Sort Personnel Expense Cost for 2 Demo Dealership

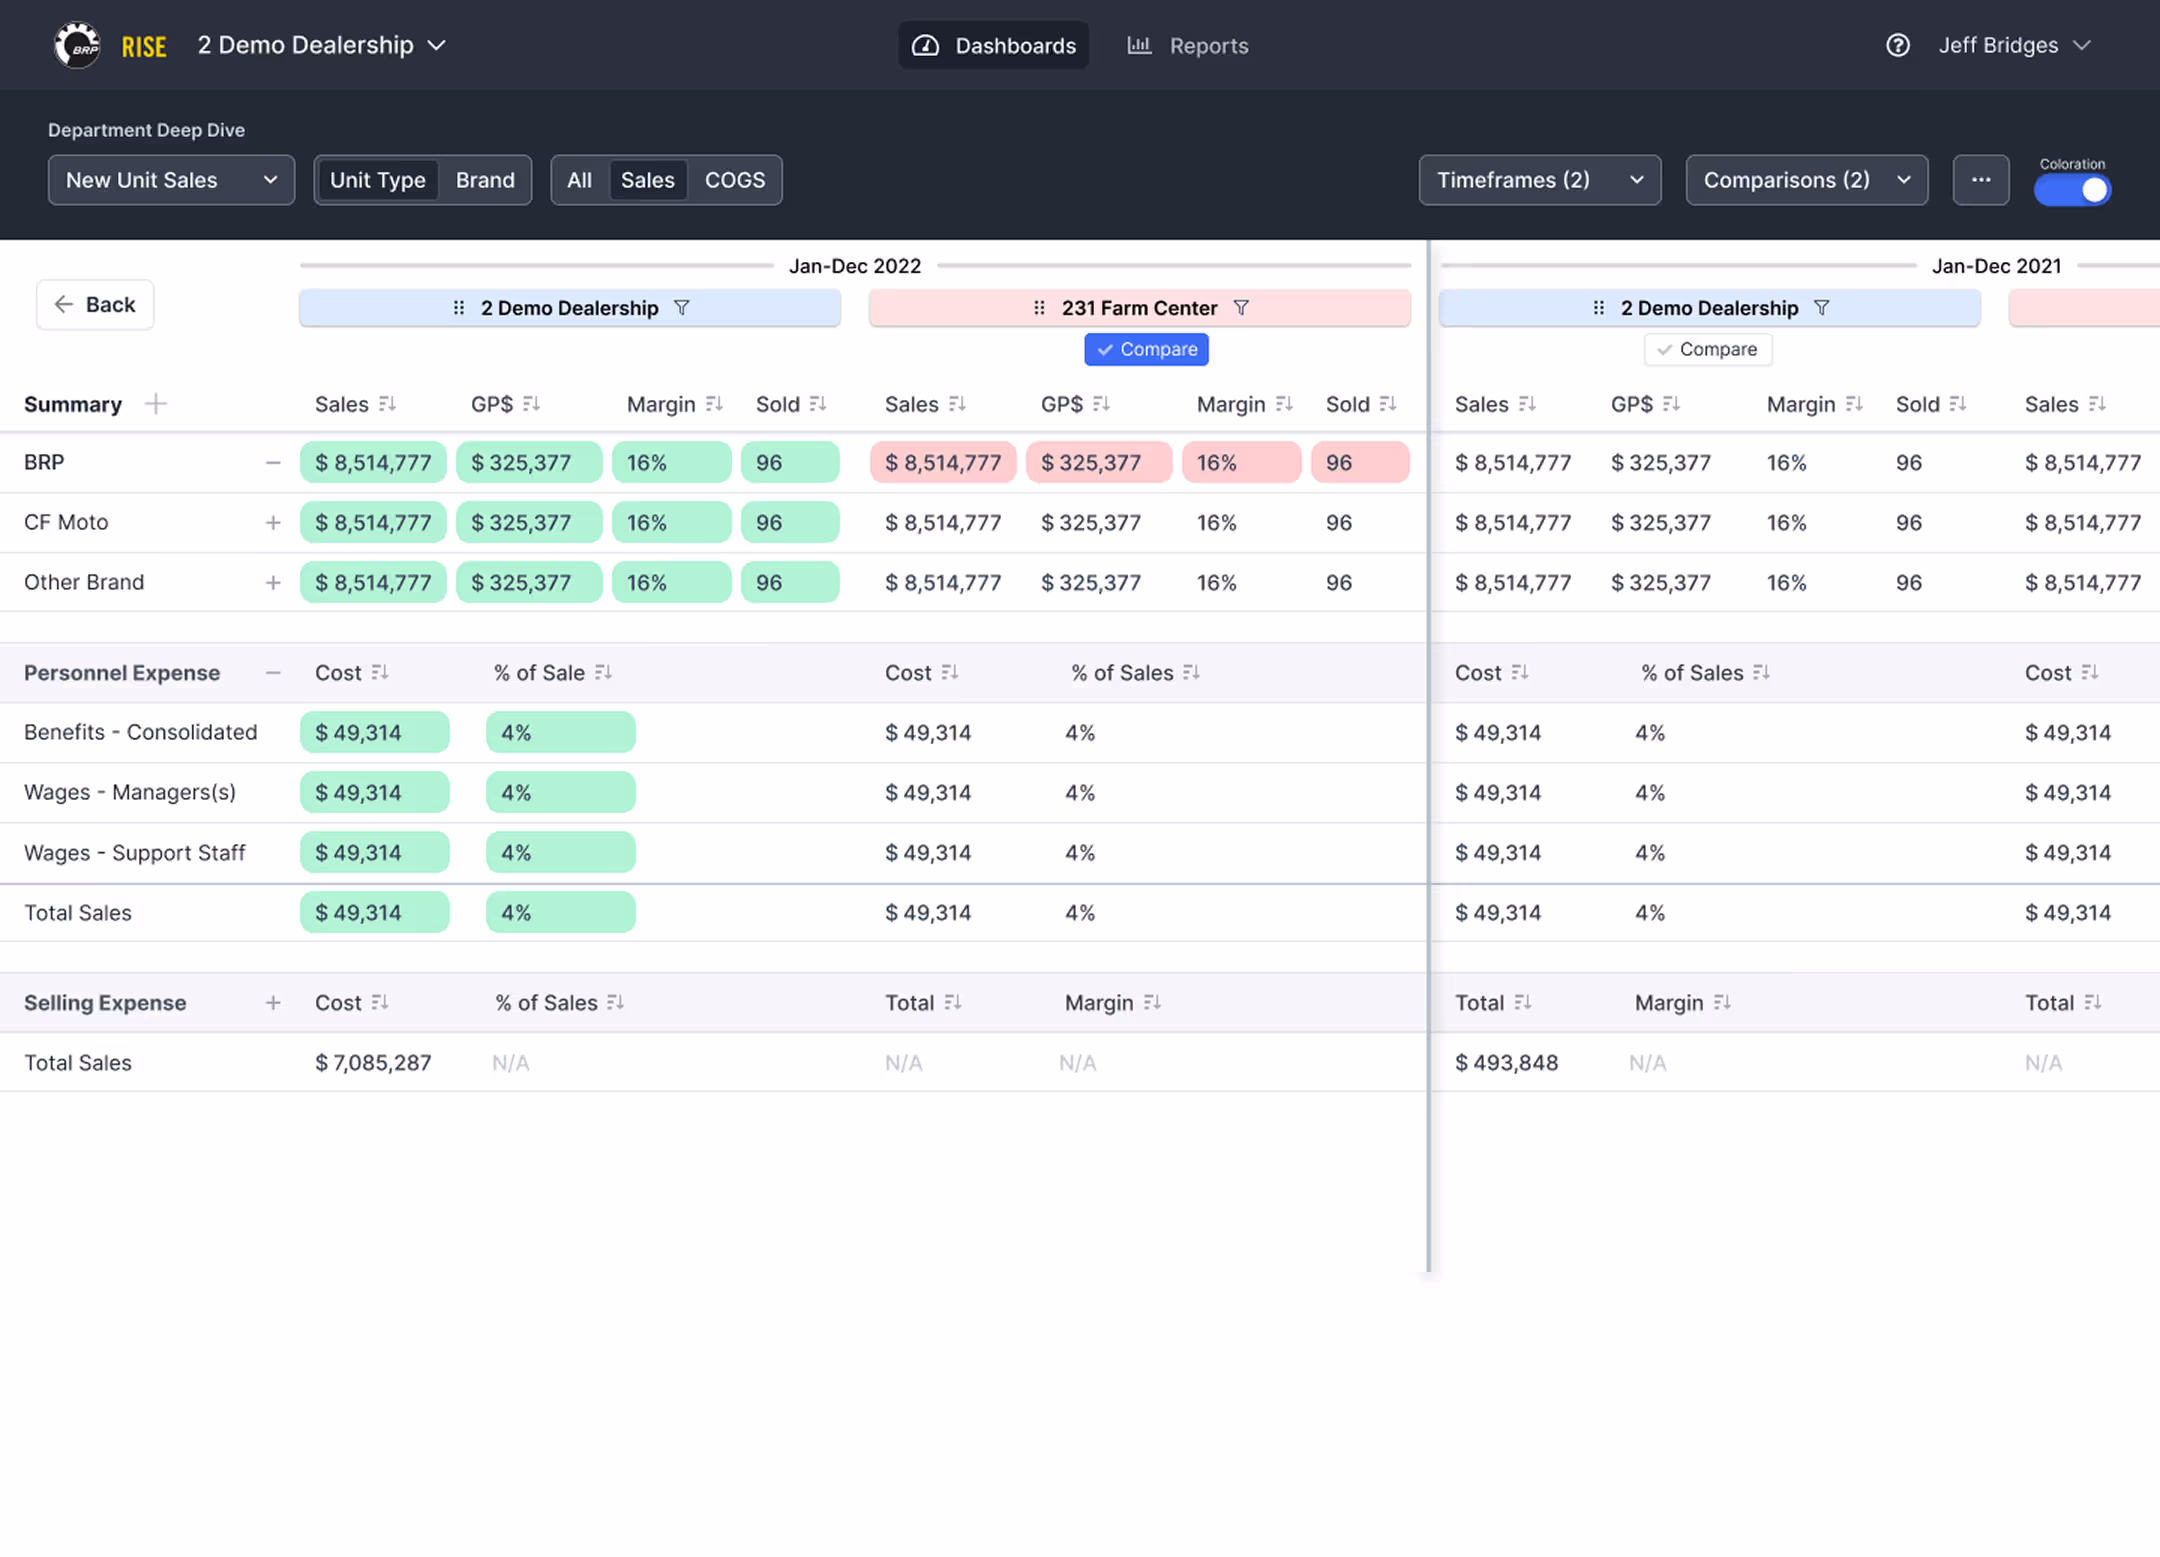379,673
